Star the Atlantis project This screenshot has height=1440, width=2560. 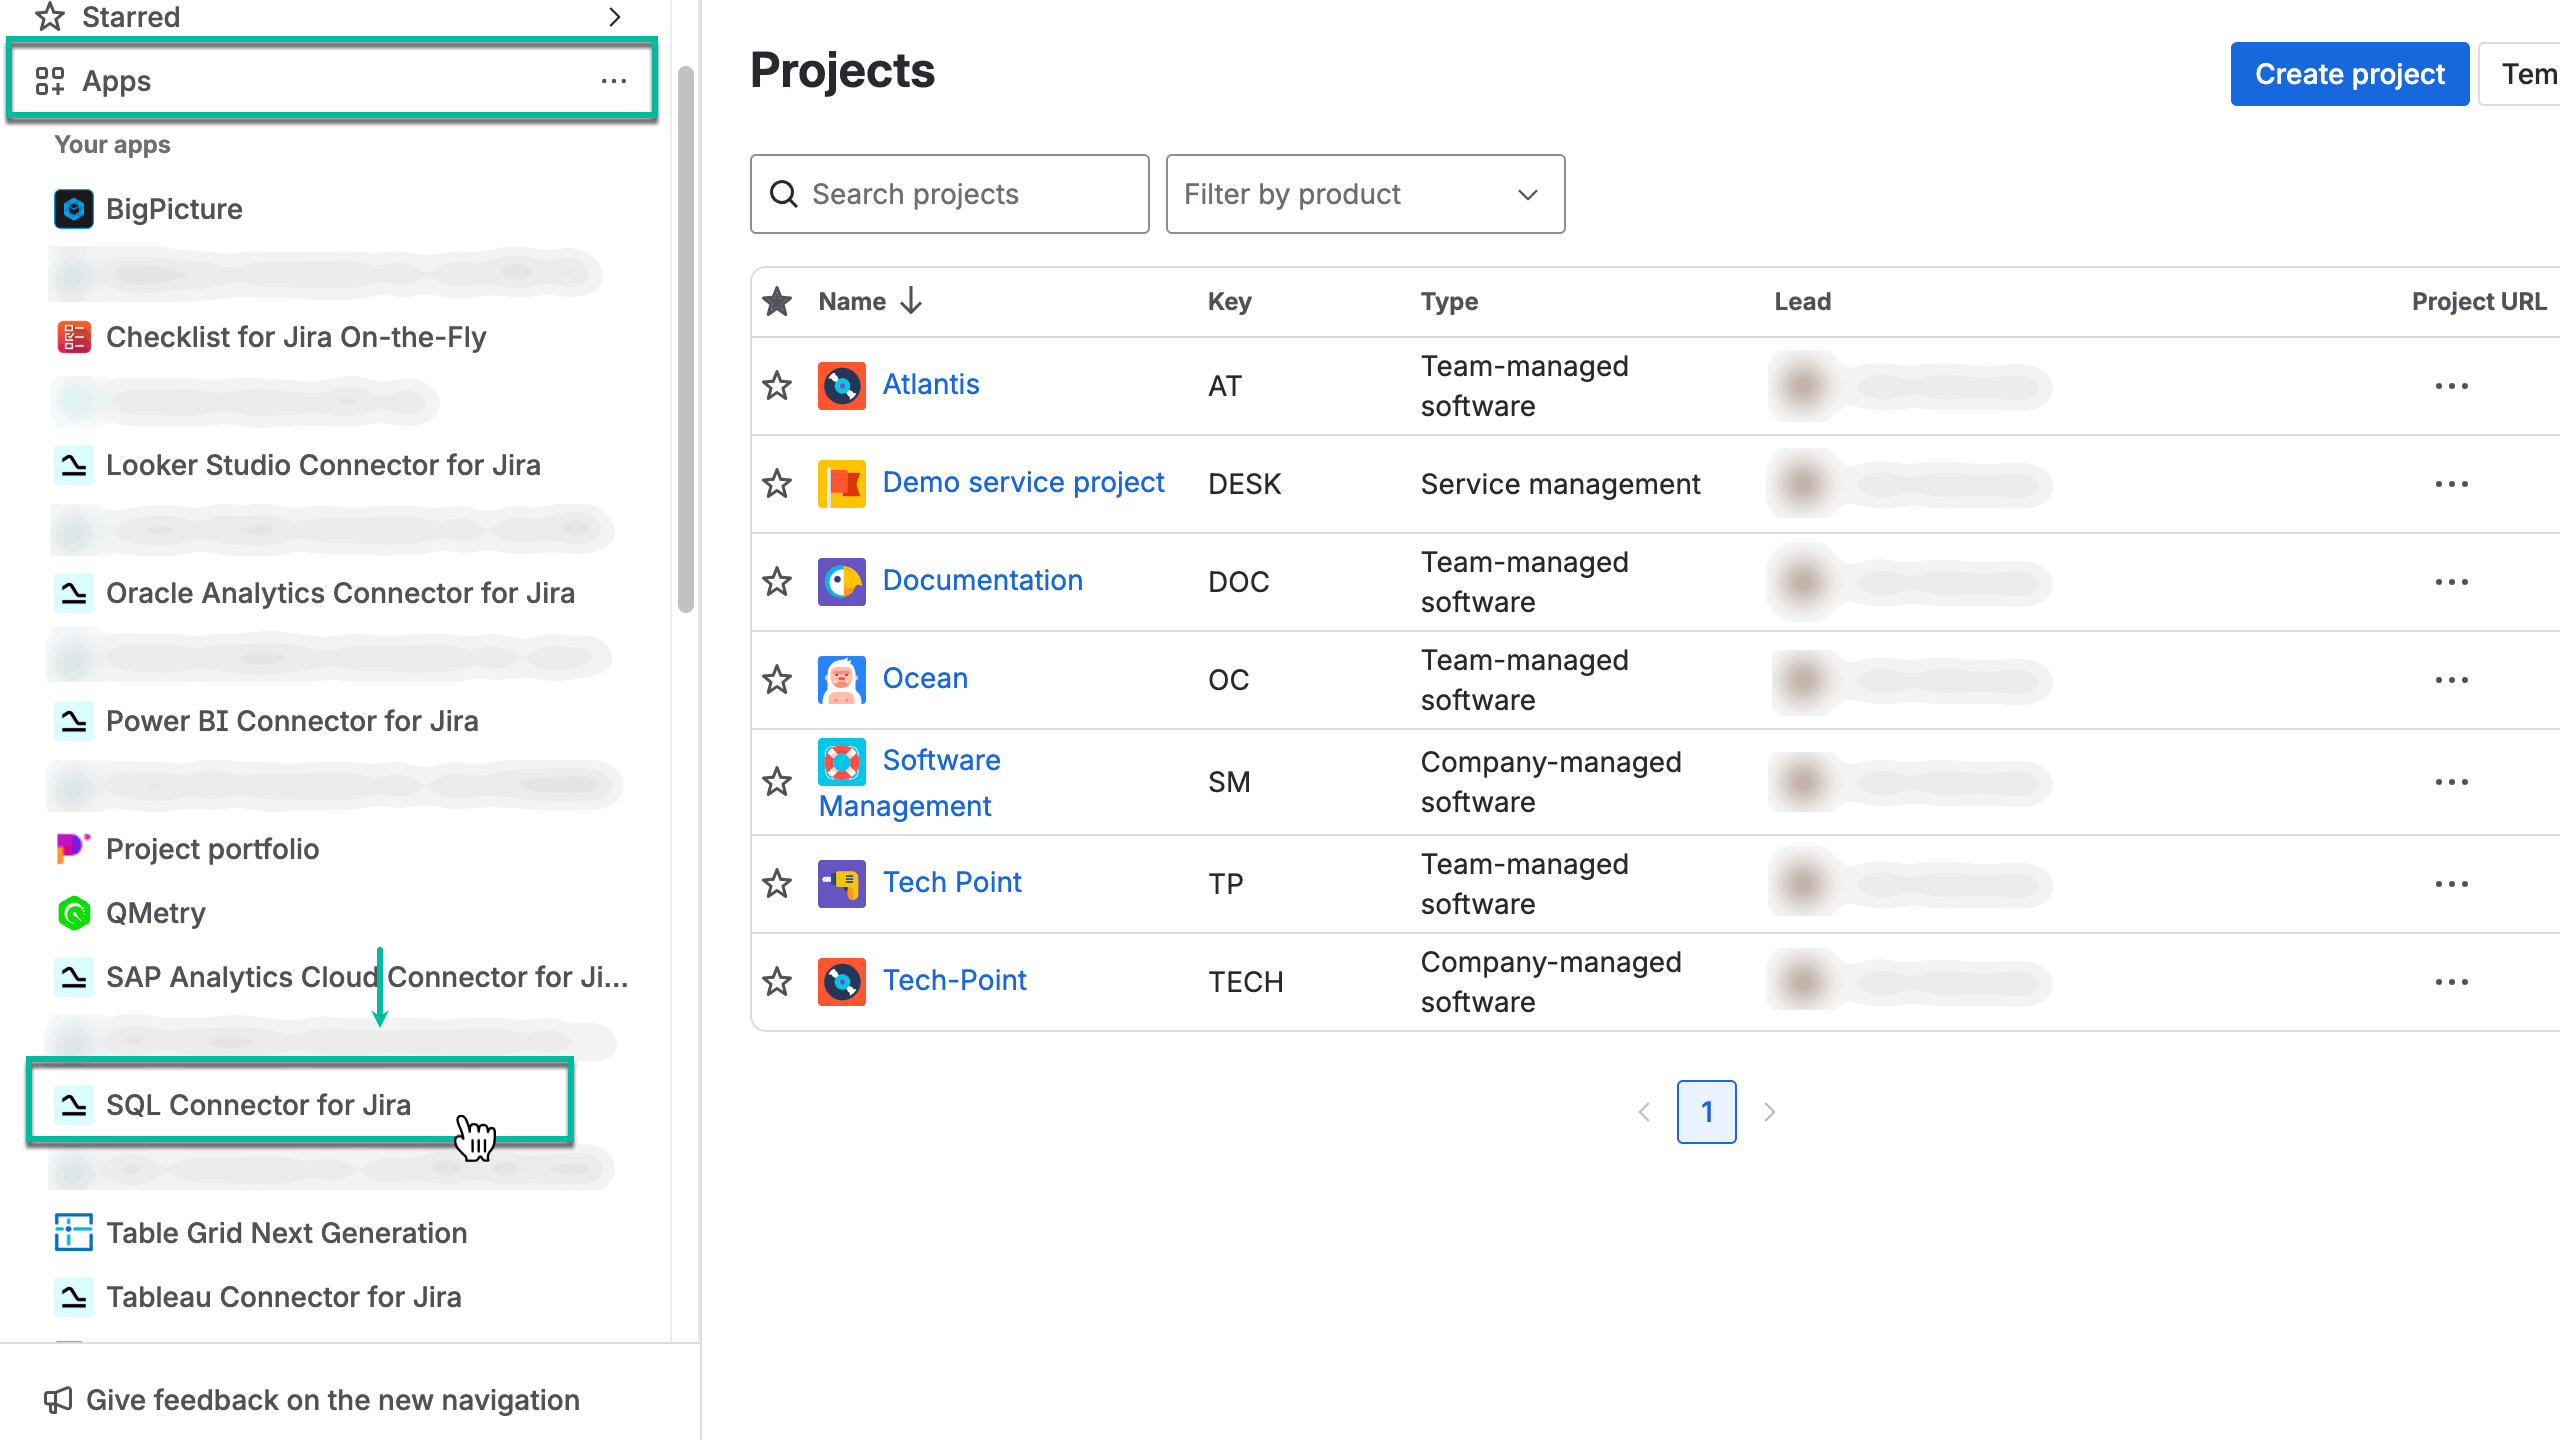(777, 384)
